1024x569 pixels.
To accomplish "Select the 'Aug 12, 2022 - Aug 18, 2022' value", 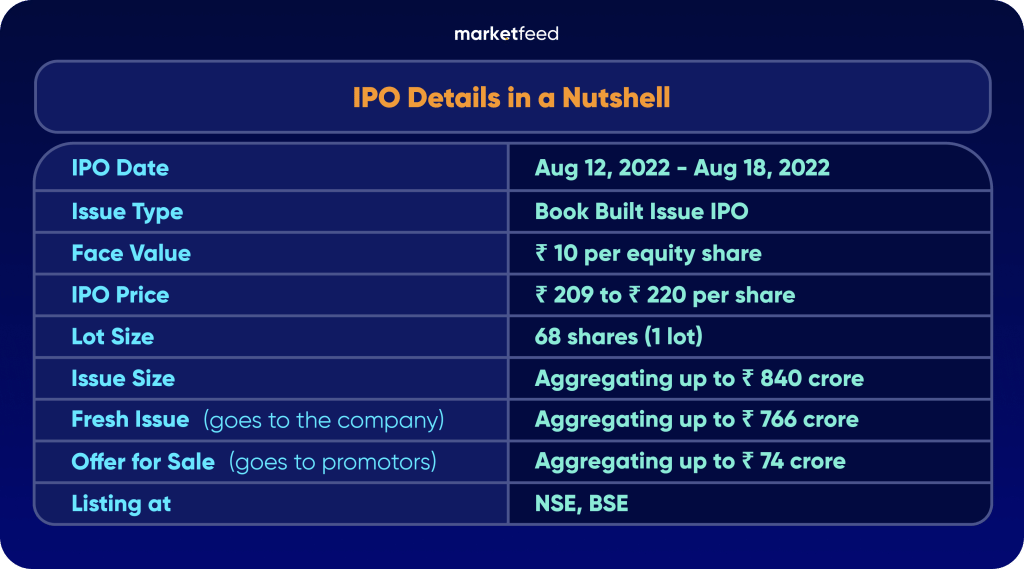I will [682, 168].
